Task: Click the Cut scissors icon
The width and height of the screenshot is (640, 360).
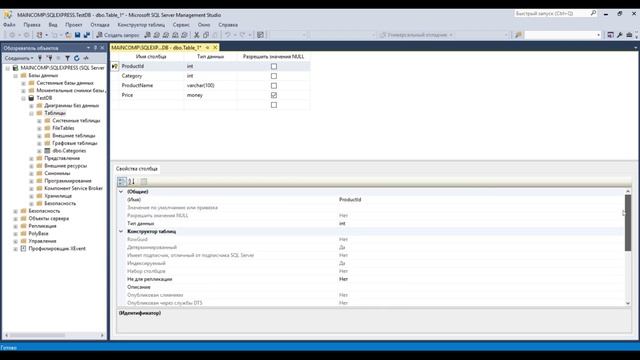Action: [x=197, y=35]
